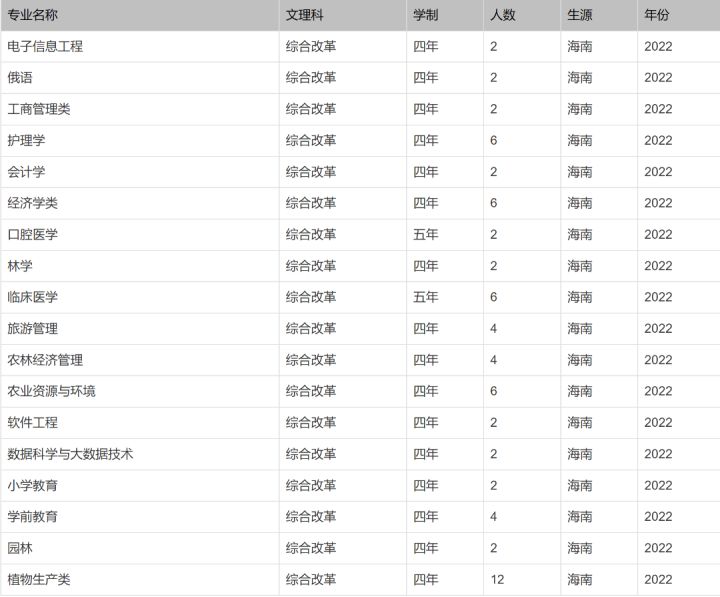The height and width of the screenshot is (597, 720).
Task: Click the 学制 column header
Action: tap(426, 15)
